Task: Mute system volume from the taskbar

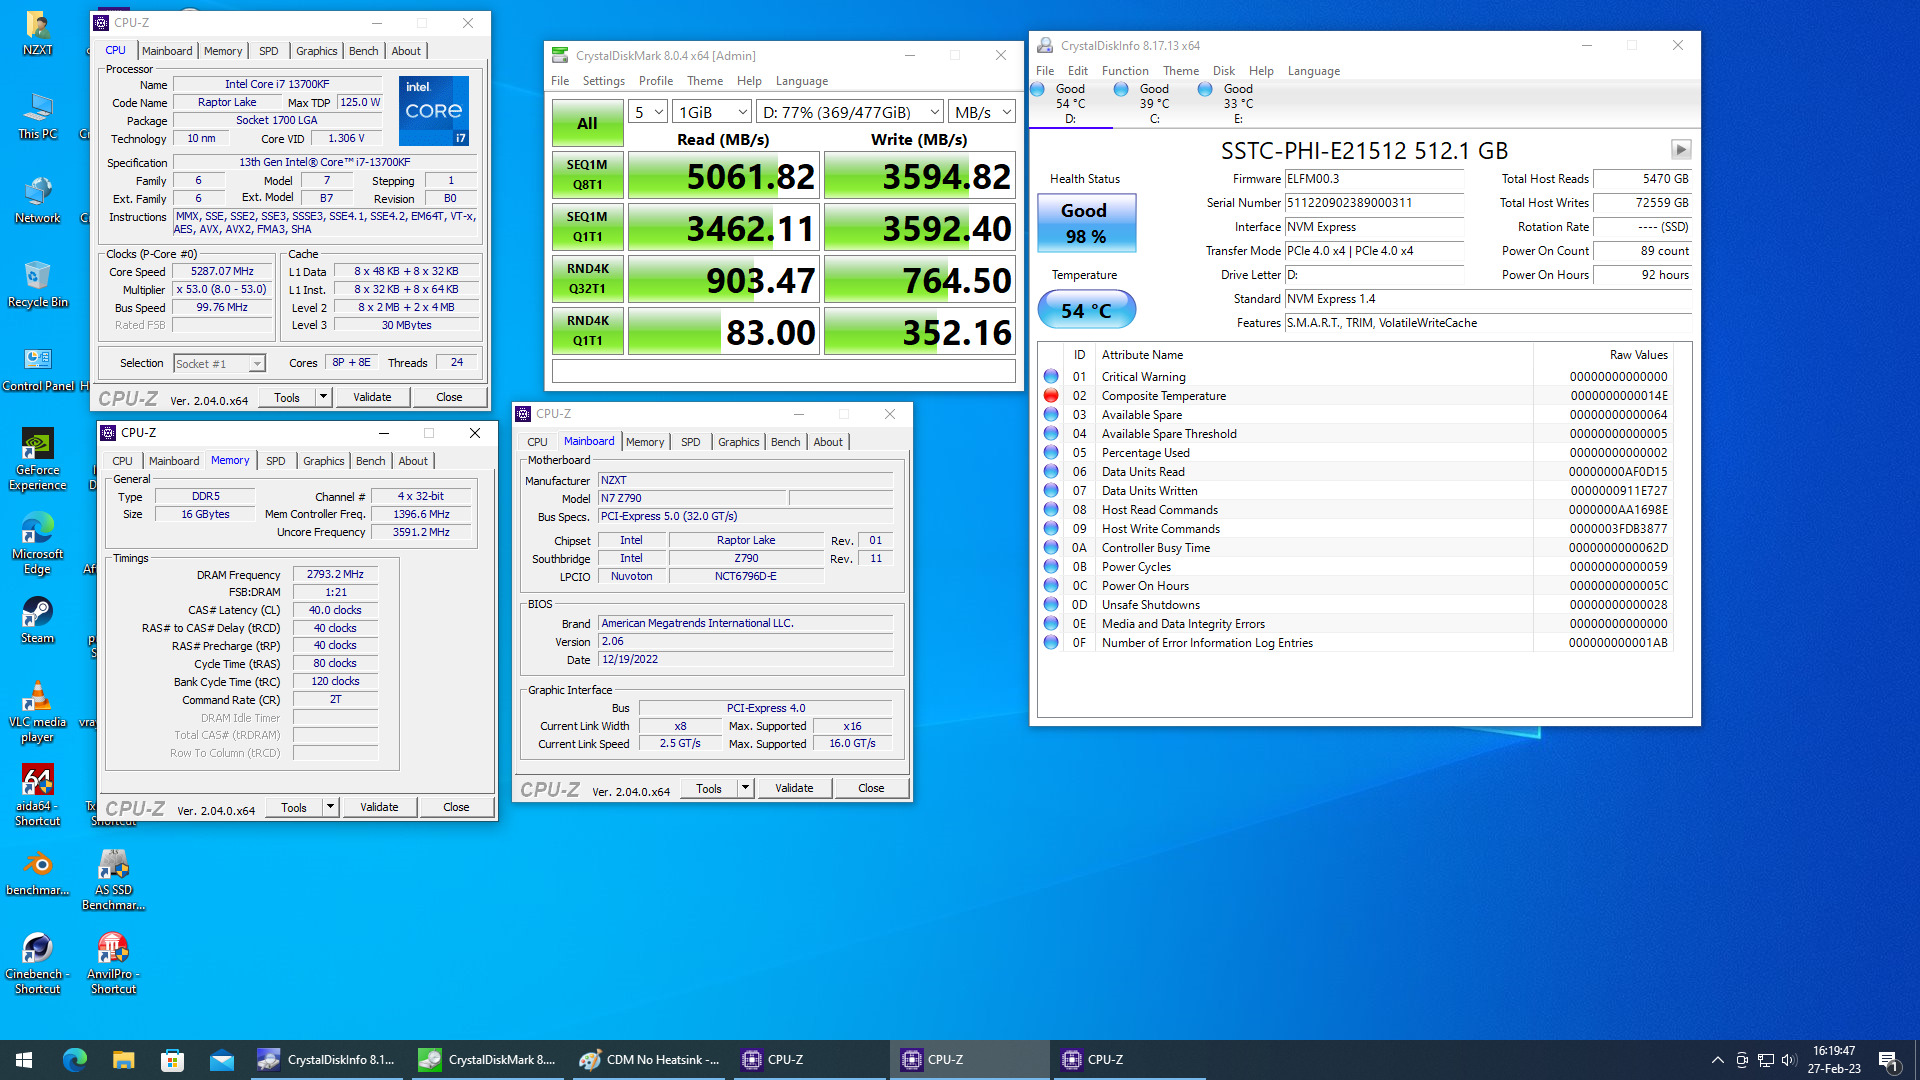Action: click(x=1791, y=1060)
